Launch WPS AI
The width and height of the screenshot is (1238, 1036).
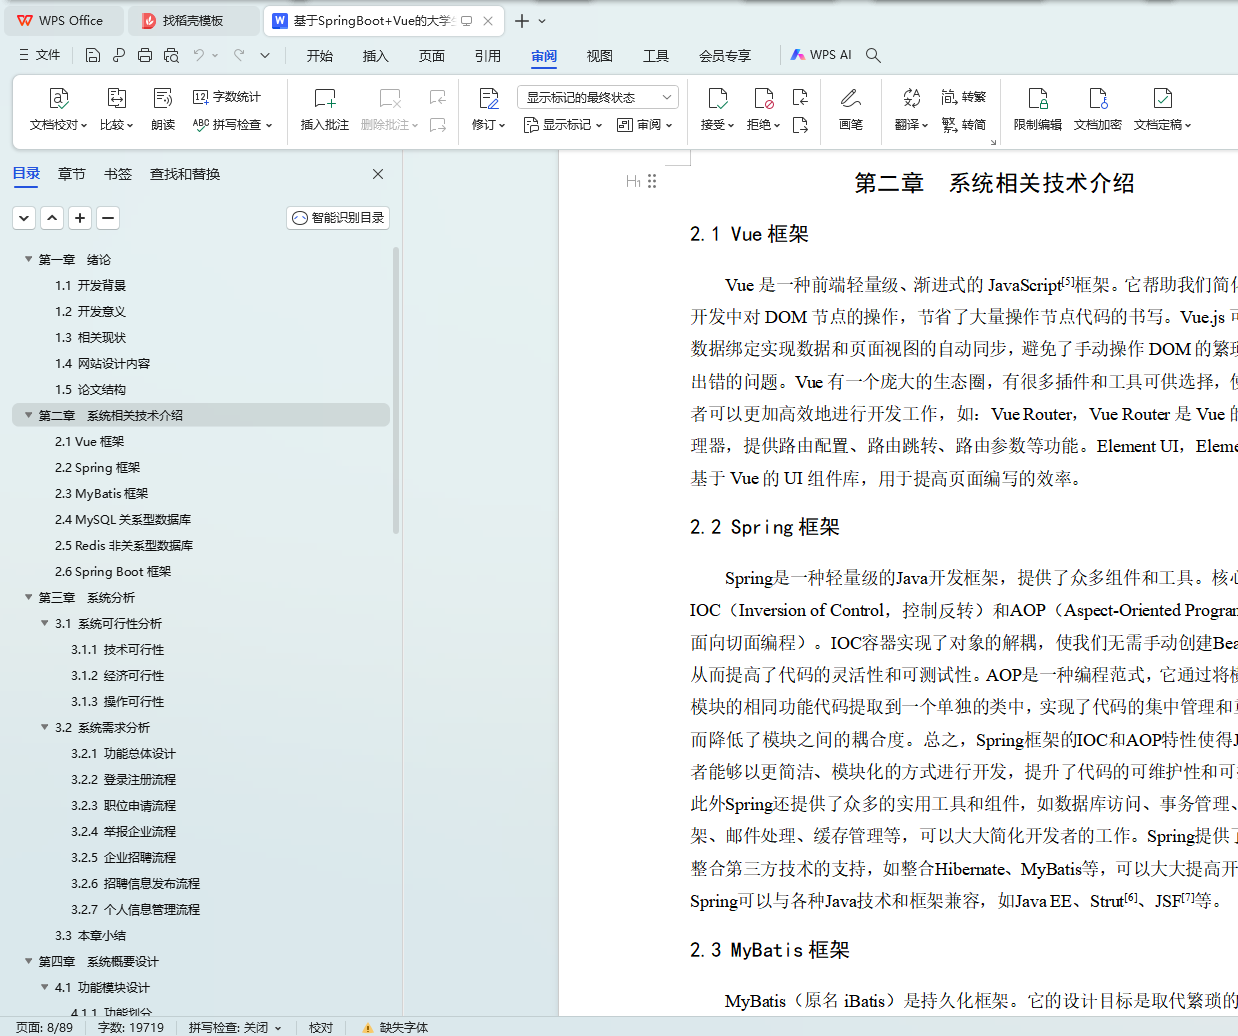[820, 55]
